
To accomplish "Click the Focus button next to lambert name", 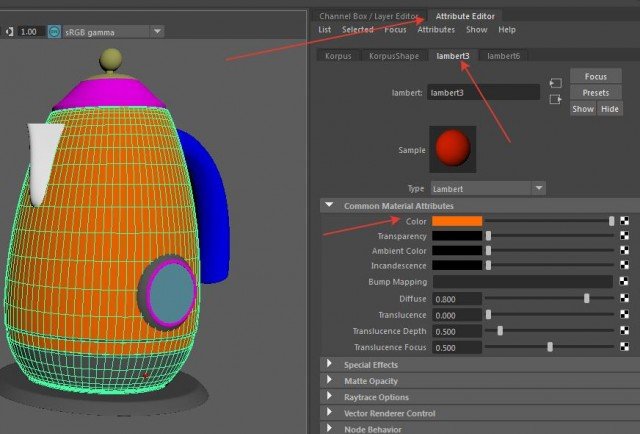I will click(595, 77).
